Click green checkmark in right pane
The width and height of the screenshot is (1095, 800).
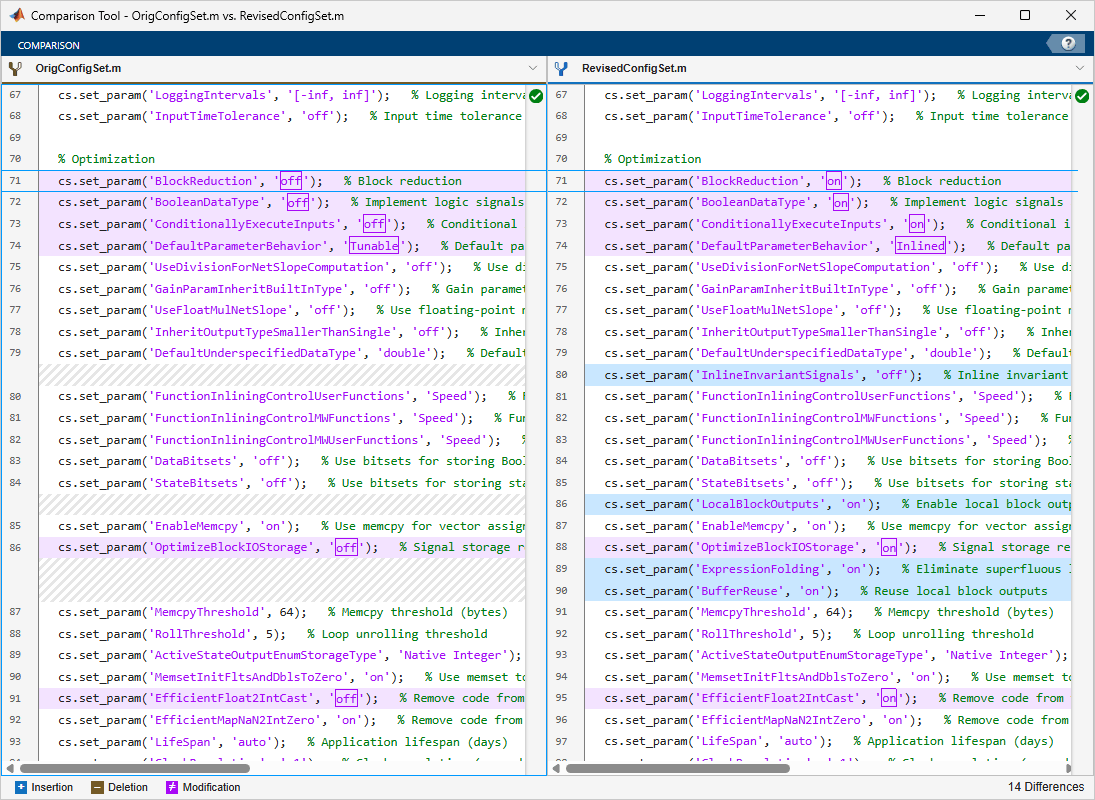1082,96
